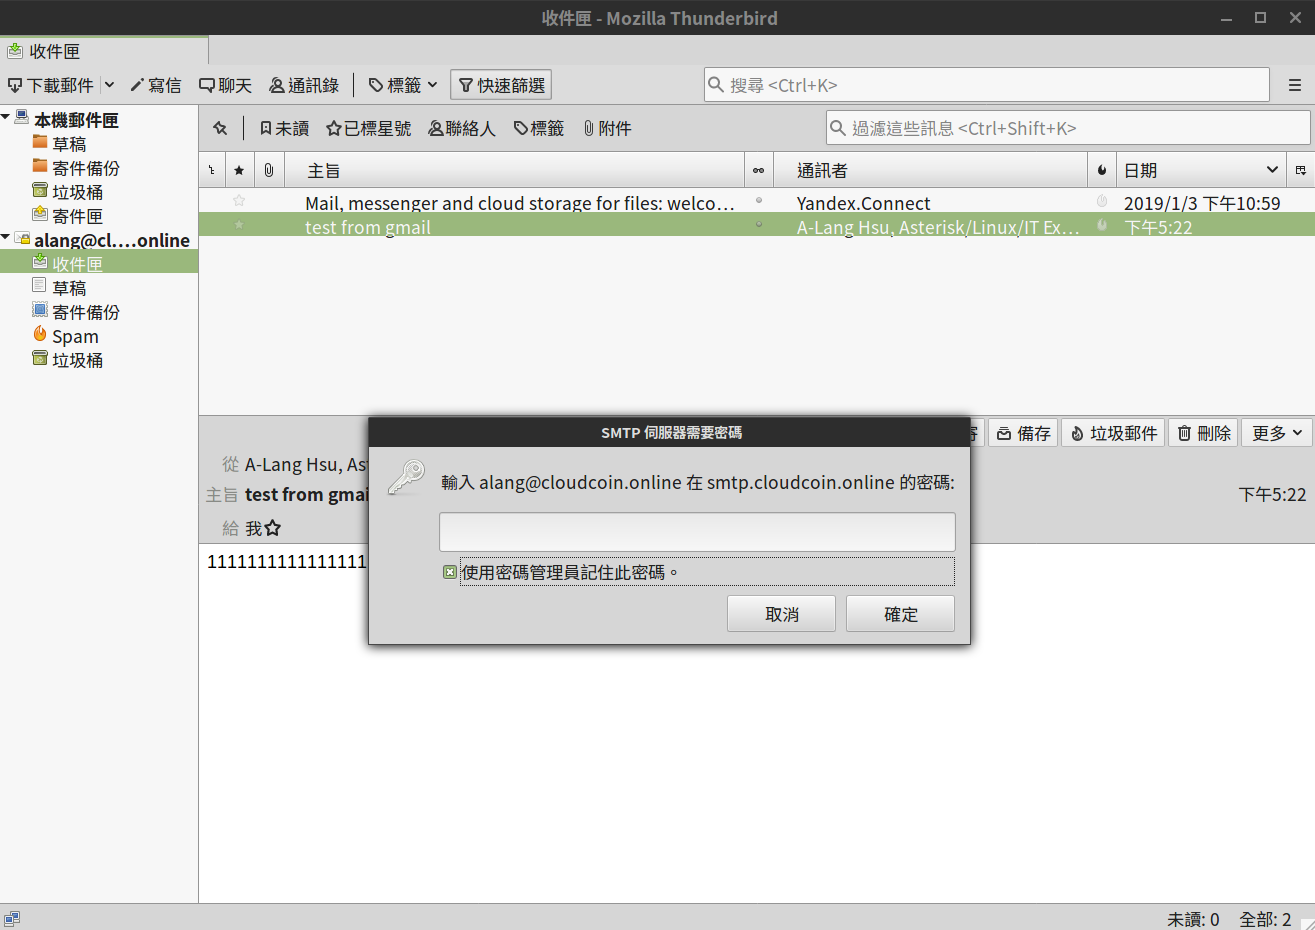This screenshot has height=930, width=1315.
Task: Click the 過濾這些訊息 filter input field
Action: (x=1068, y=128)
